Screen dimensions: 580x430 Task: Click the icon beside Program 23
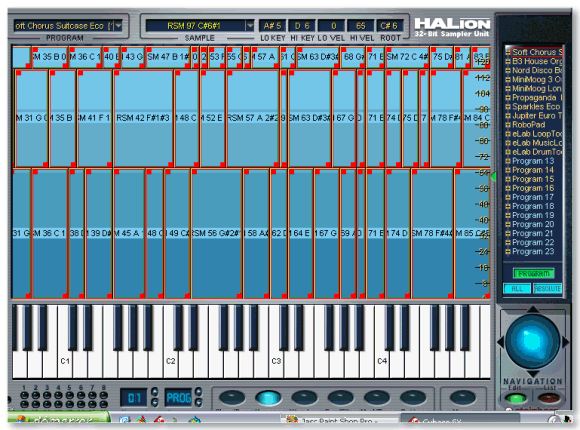pyautogui.click(x=508, y=252)
